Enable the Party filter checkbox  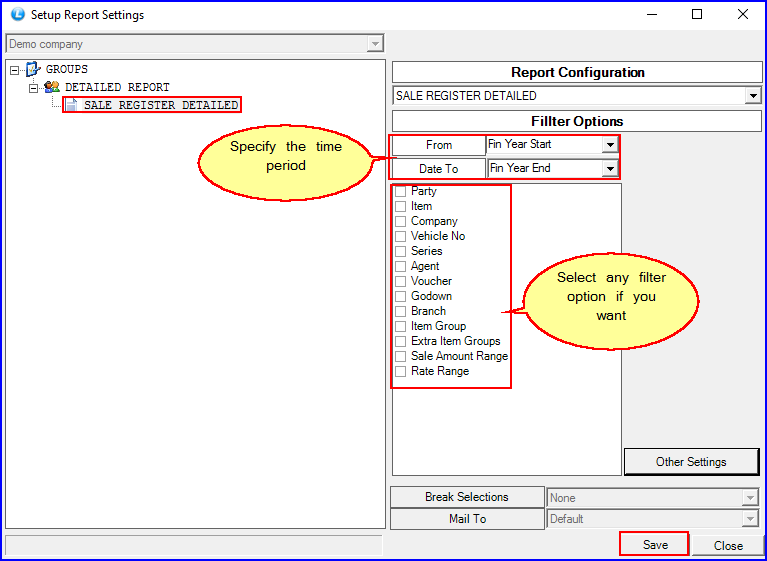tap(401, 191)
